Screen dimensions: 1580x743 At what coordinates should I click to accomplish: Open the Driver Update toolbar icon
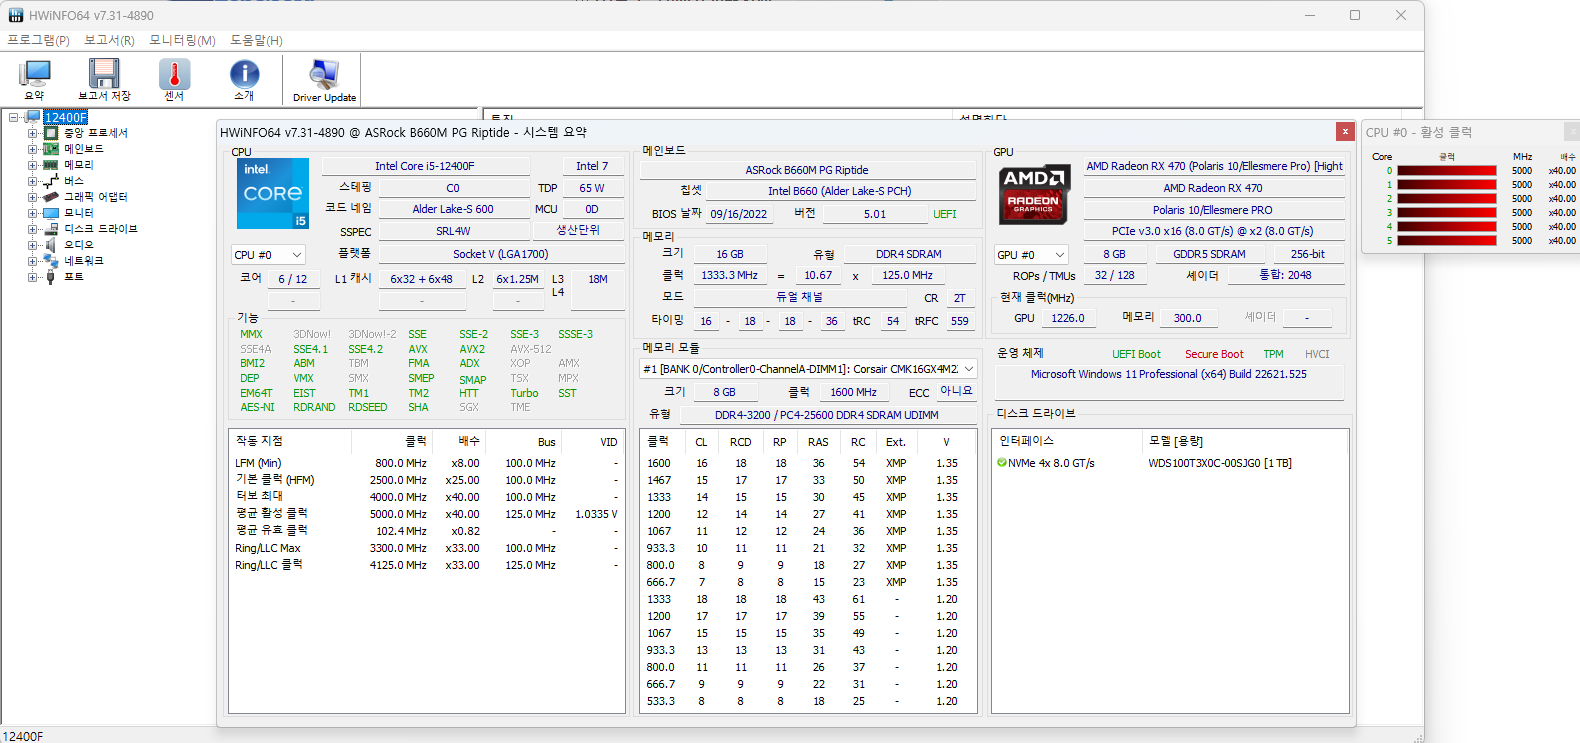pos(324,74)
